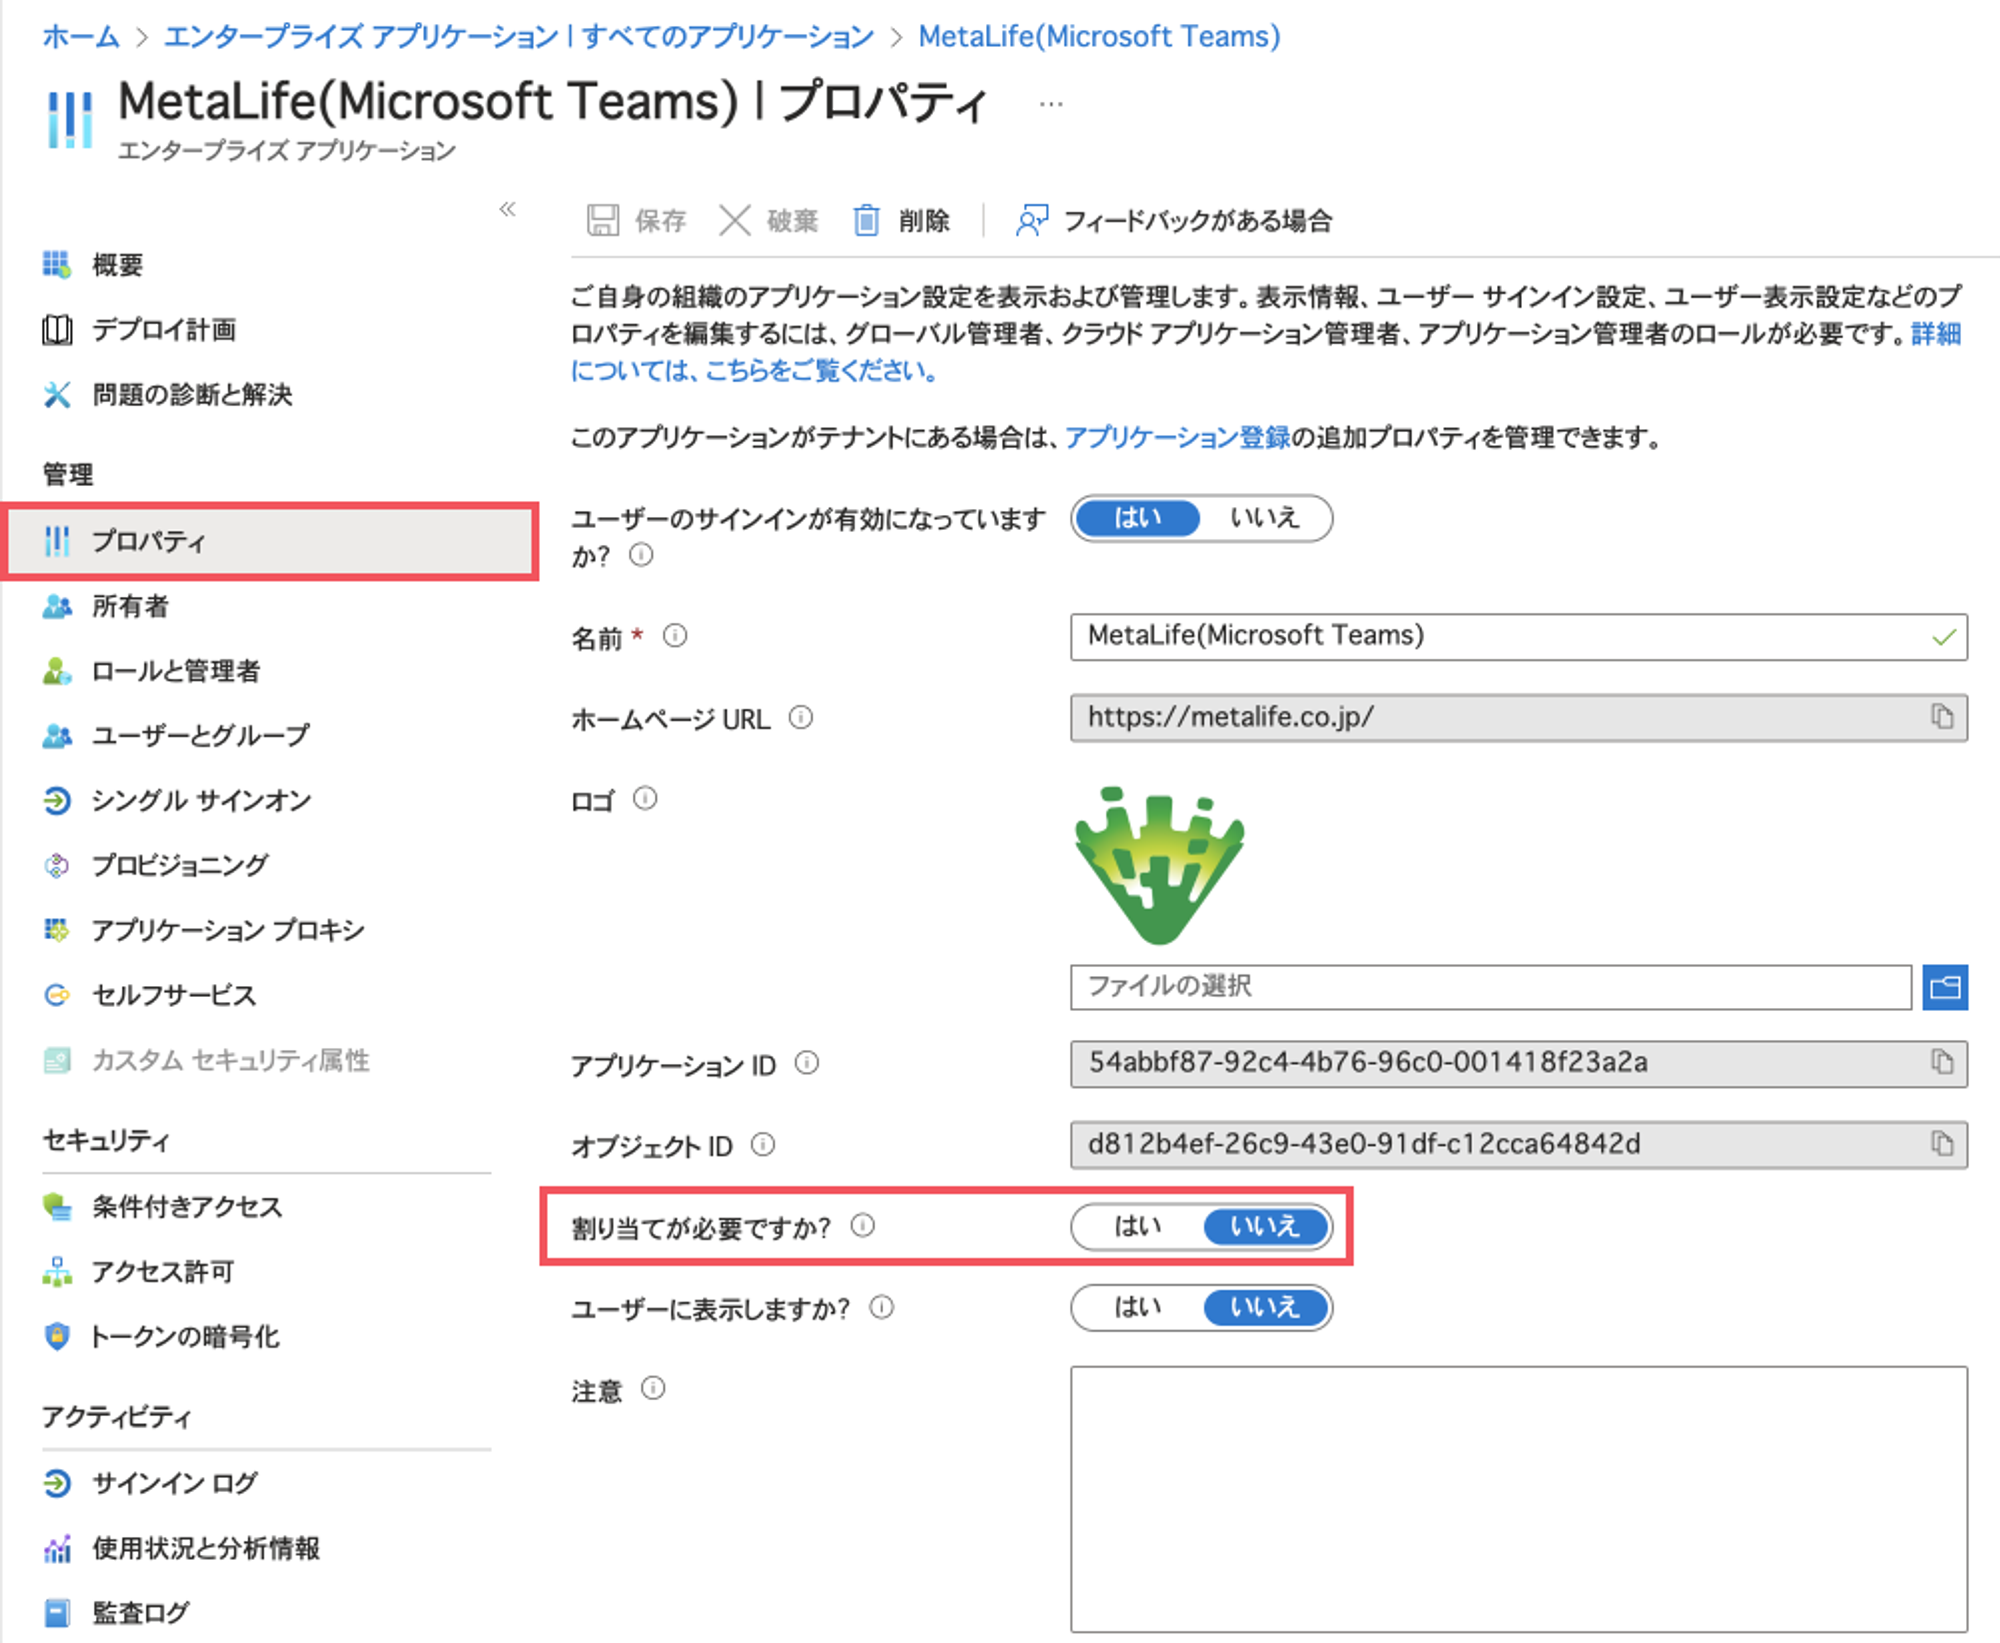Viewport: 2000px width, 1643px height.
Task: Click the プロビジョニング icon
Action: (57, 866)
